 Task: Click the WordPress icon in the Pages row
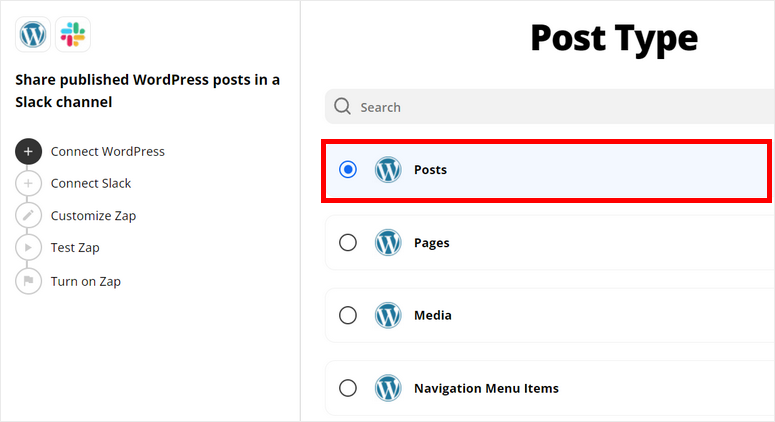(388, 243)
